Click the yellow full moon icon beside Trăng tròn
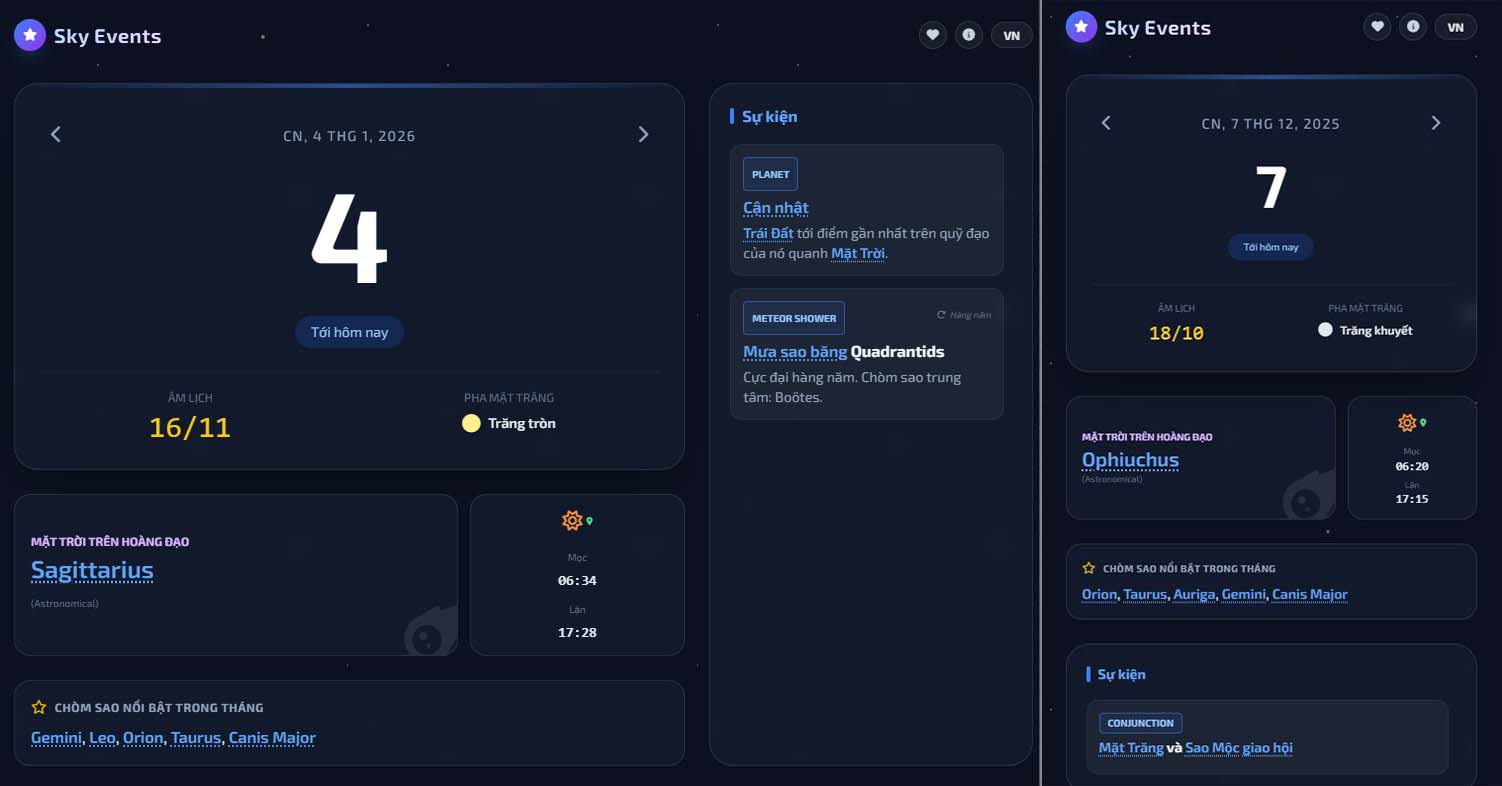 pos(471,423)
